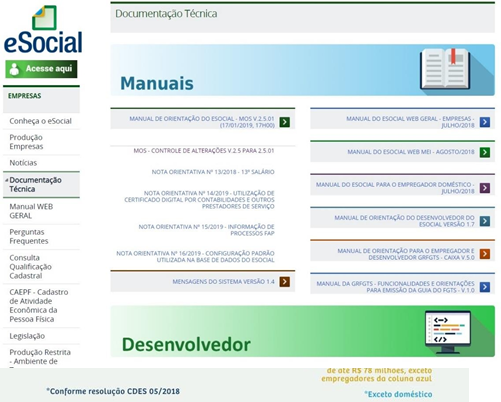The height and width of the screenshot is (402, 501).
Task: Open Mensagens do Sistema Versão 1.4 link
Action: pos(223,282)
